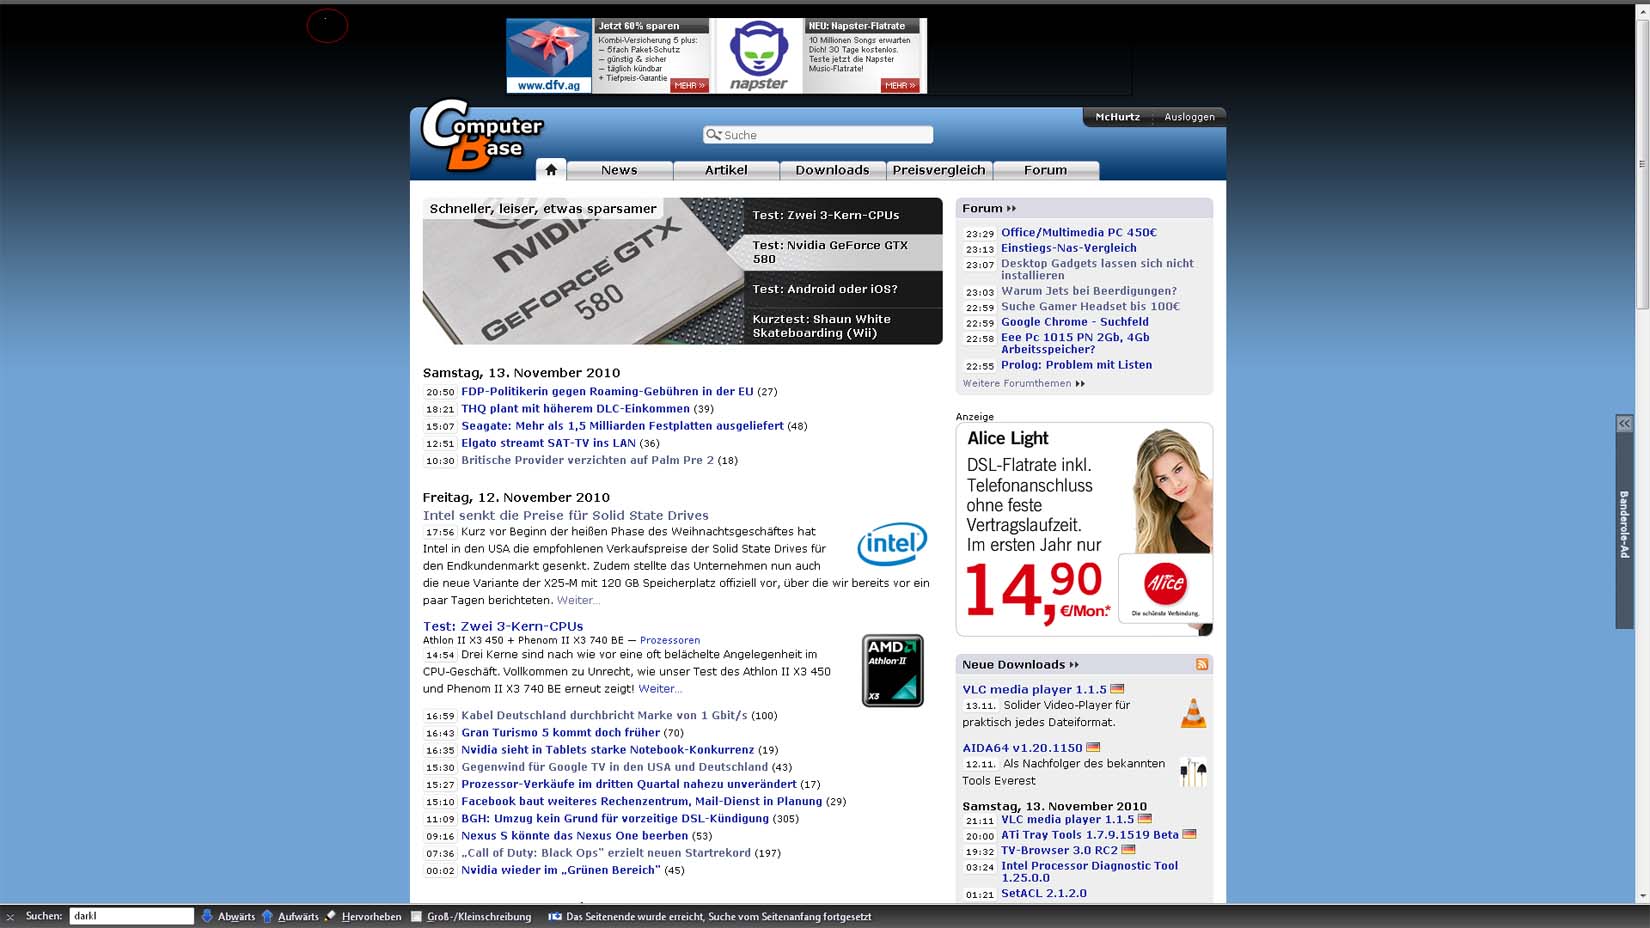Open forum thread Google Chrome - Suchfeld
This screenshot has height=928, width=1650.
click(1075, 322)
